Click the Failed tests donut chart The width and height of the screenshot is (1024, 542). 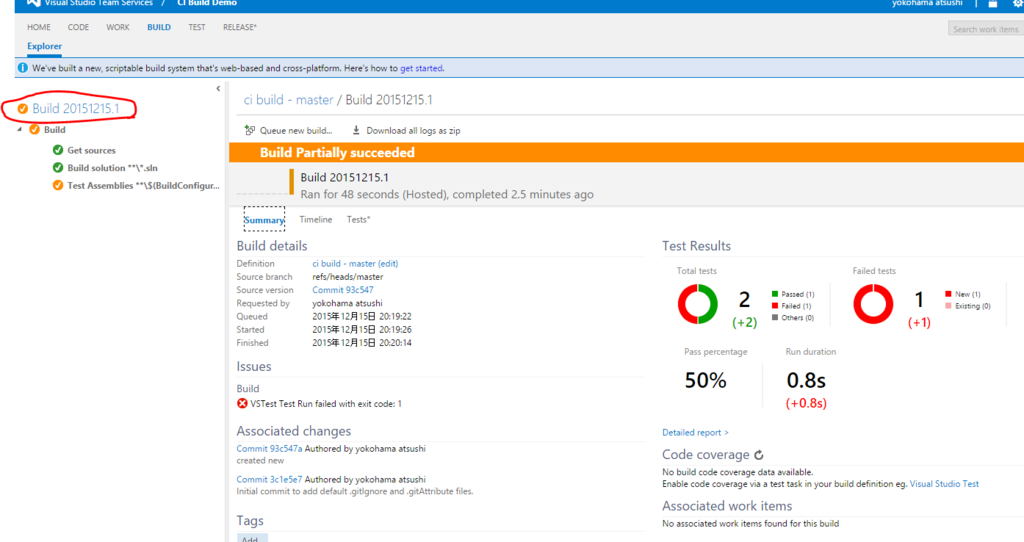pos(873,304)
